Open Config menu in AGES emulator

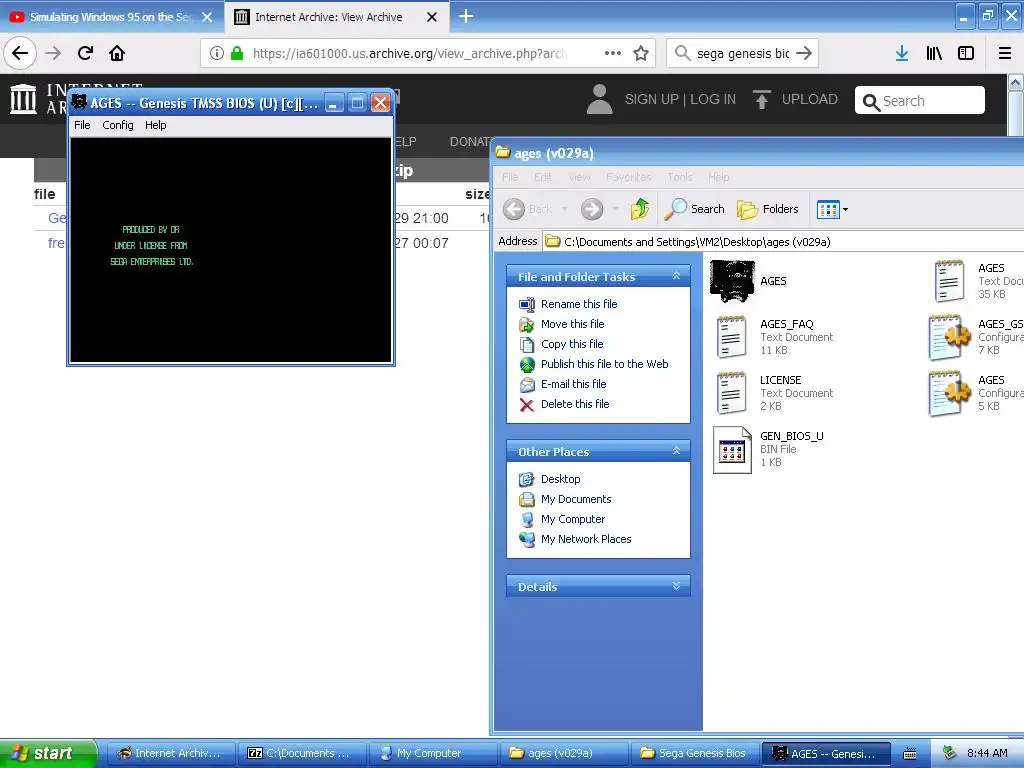[118, 125]
